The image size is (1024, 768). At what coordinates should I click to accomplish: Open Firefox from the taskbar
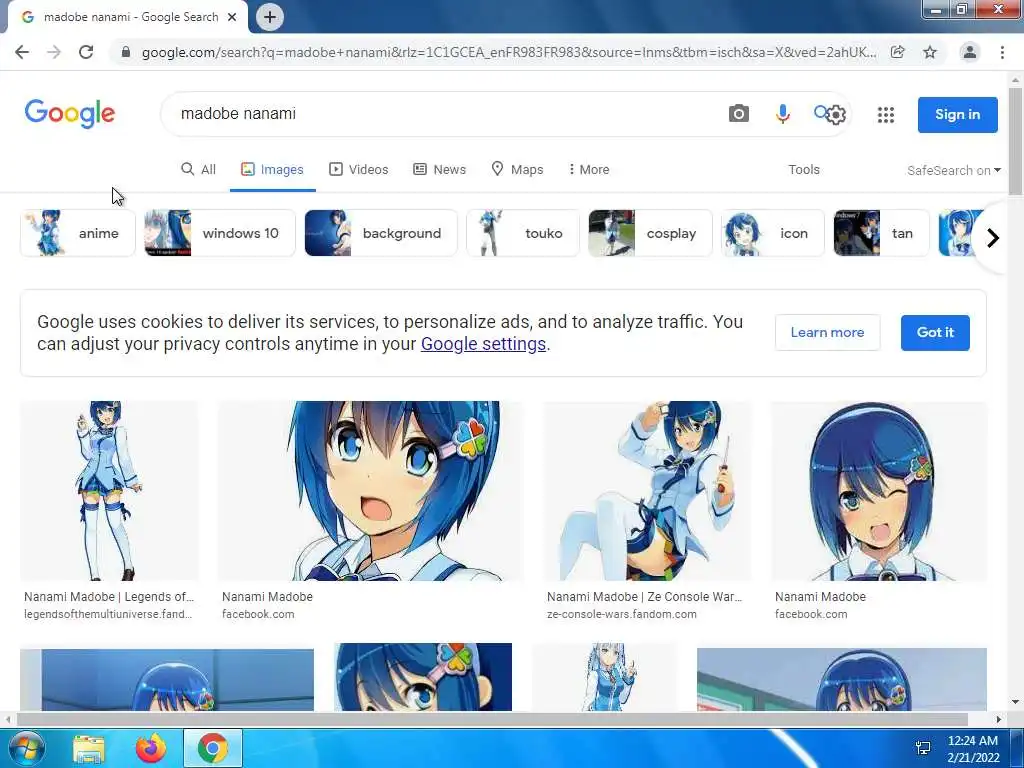(151, 748)
